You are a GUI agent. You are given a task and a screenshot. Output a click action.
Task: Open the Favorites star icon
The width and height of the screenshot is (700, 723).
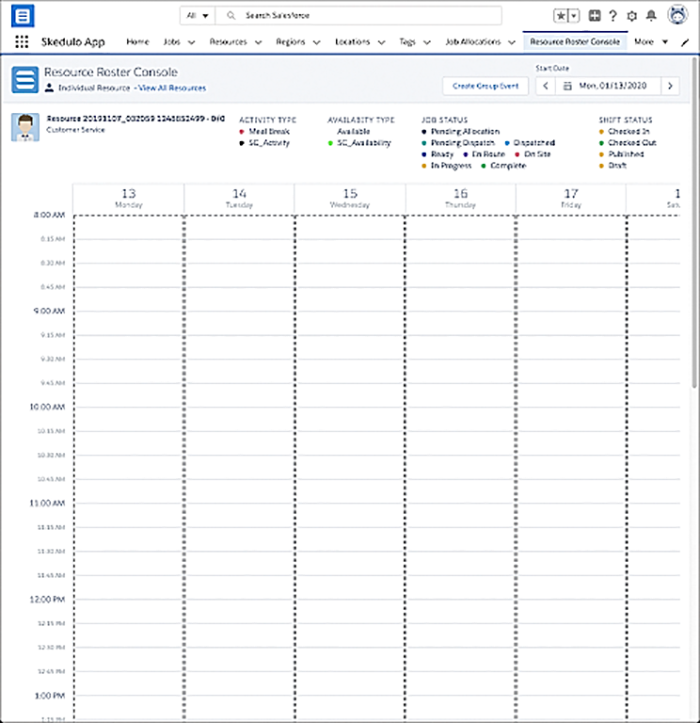(x=561, y=16)
